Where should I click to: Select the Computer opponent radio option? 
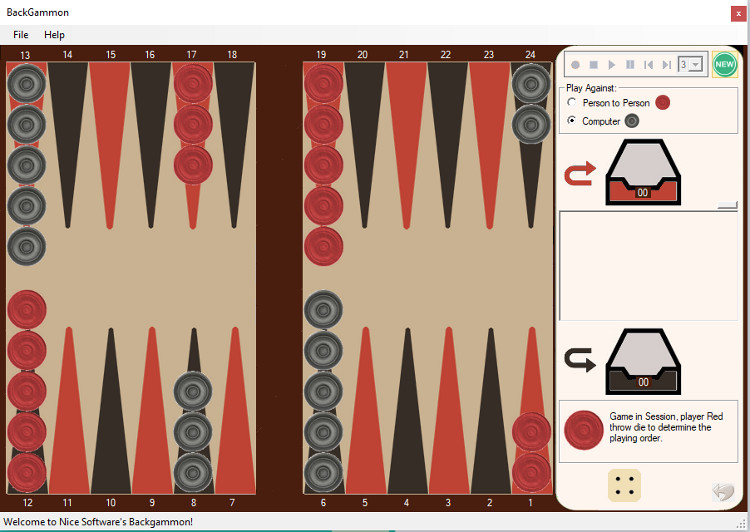coord(572,121)
